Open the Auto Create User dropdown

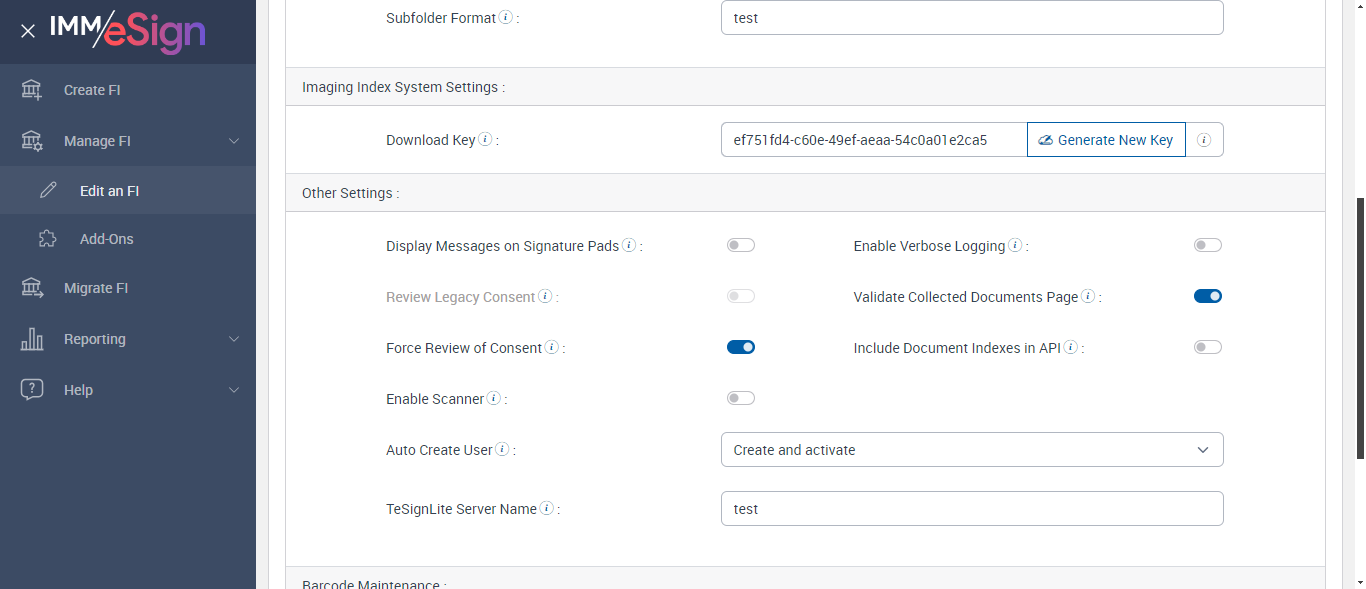[x=972, y=450]
